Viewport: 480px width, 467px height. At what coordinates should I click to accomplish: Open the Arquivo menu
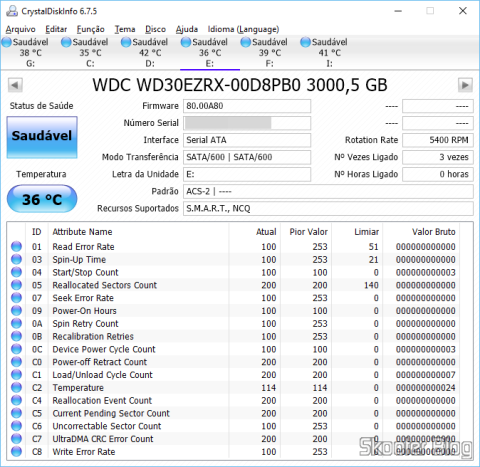click(x=20, y=29)
